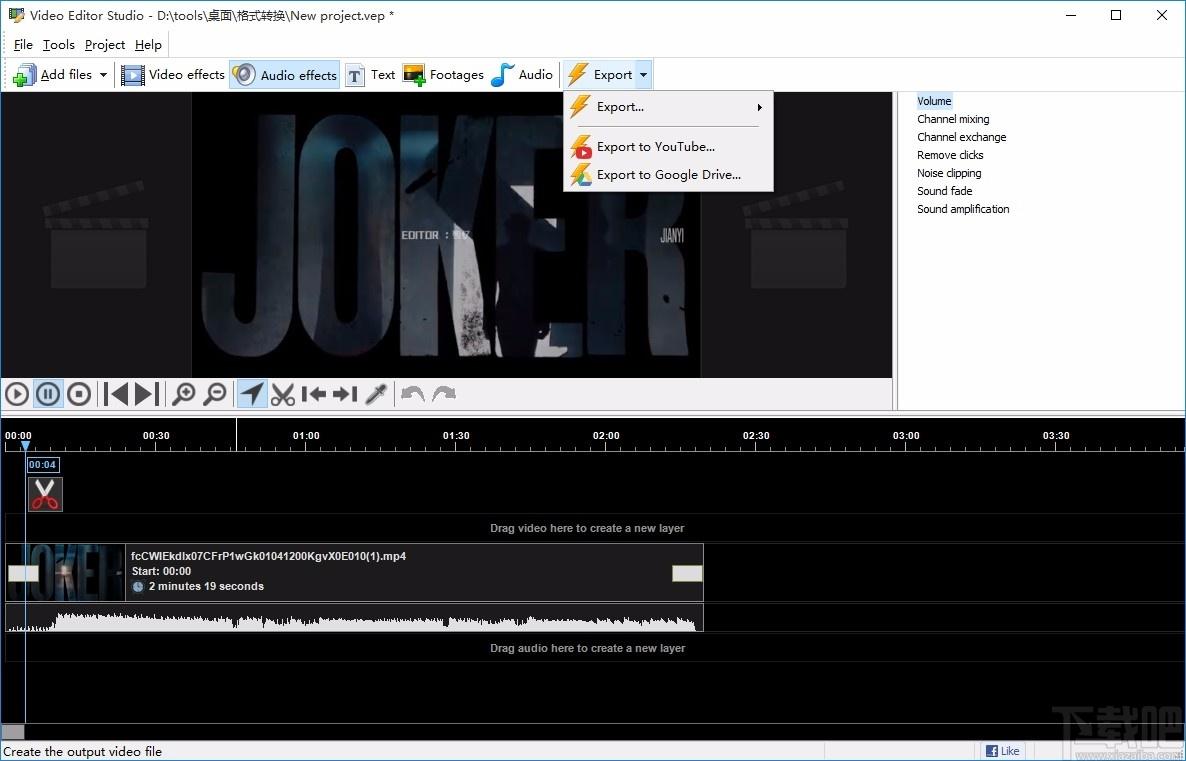The height and width of the screenshot is (761, 1186).
Task: Toggle the arrow selection mode tool
Action: click(x=252, y=394)
